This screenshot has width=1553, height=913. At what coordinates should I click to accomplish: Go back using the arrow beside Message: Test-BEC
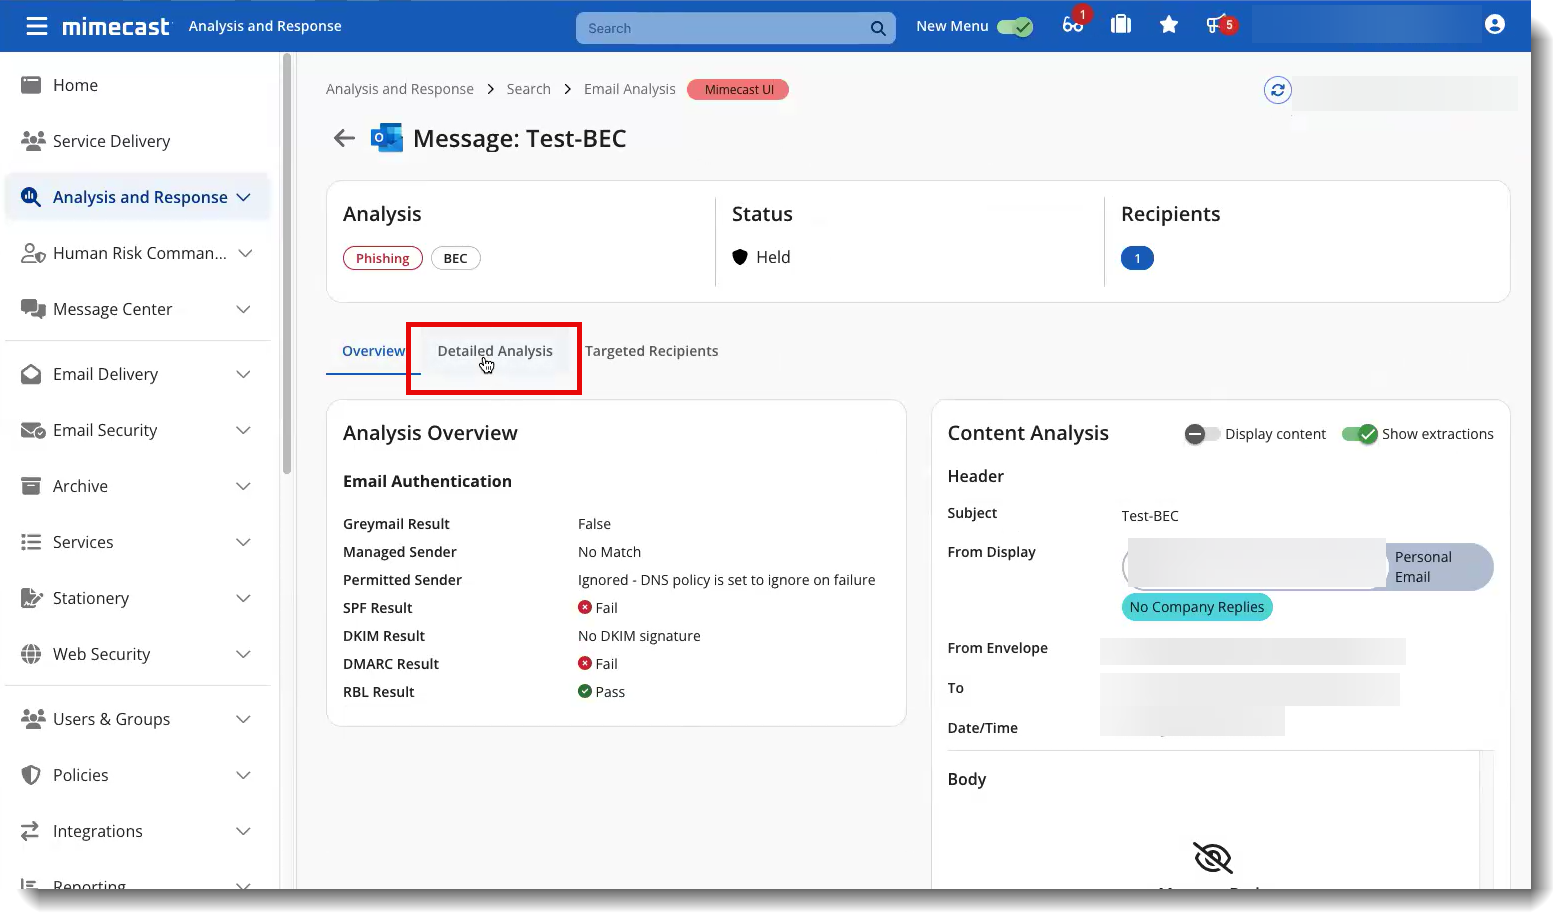click(x=344, y=138)
